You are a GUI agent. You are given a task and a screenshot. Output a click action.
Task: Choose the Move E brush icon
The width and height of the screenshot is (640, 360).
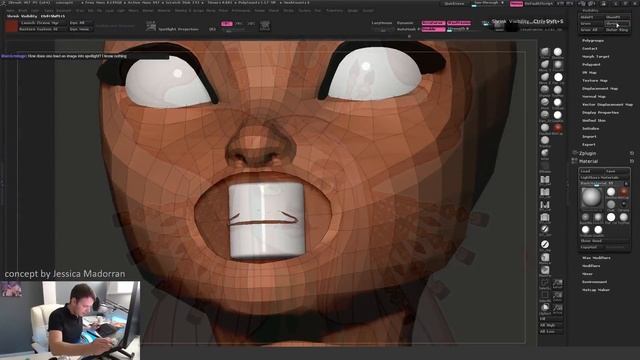click(x=545, y=77)
